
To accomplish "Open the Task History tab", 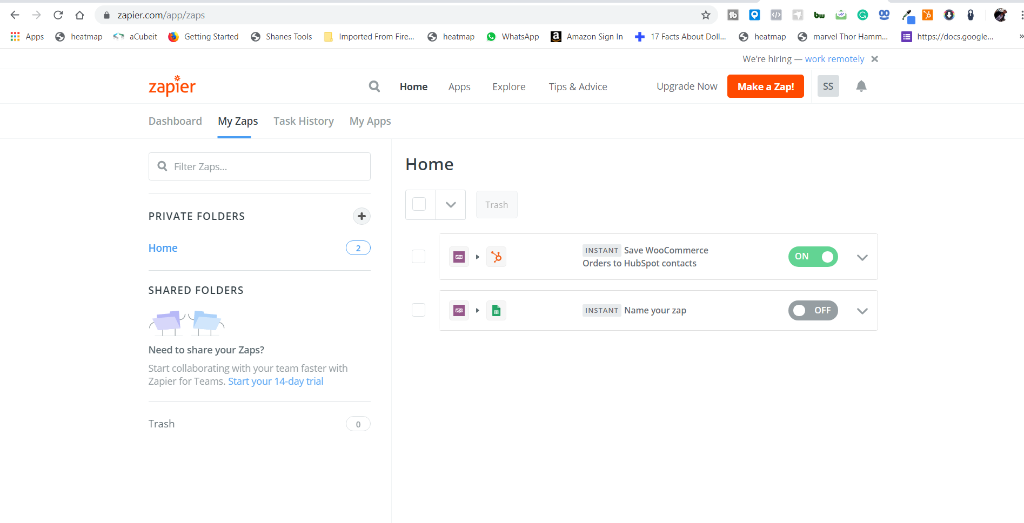I will pyautogui.click(x=304, y=121).
